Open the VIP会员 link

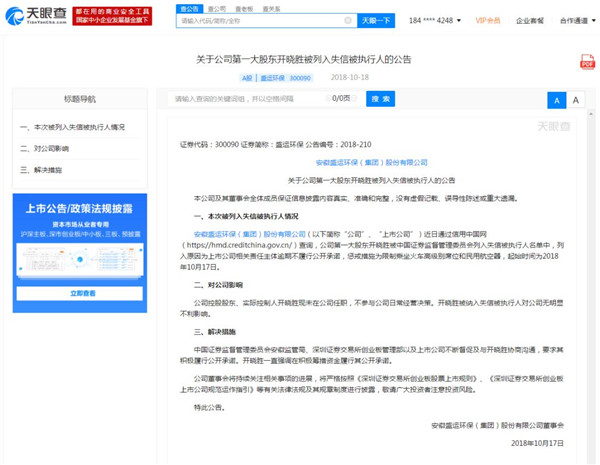(x=489, y=20)
